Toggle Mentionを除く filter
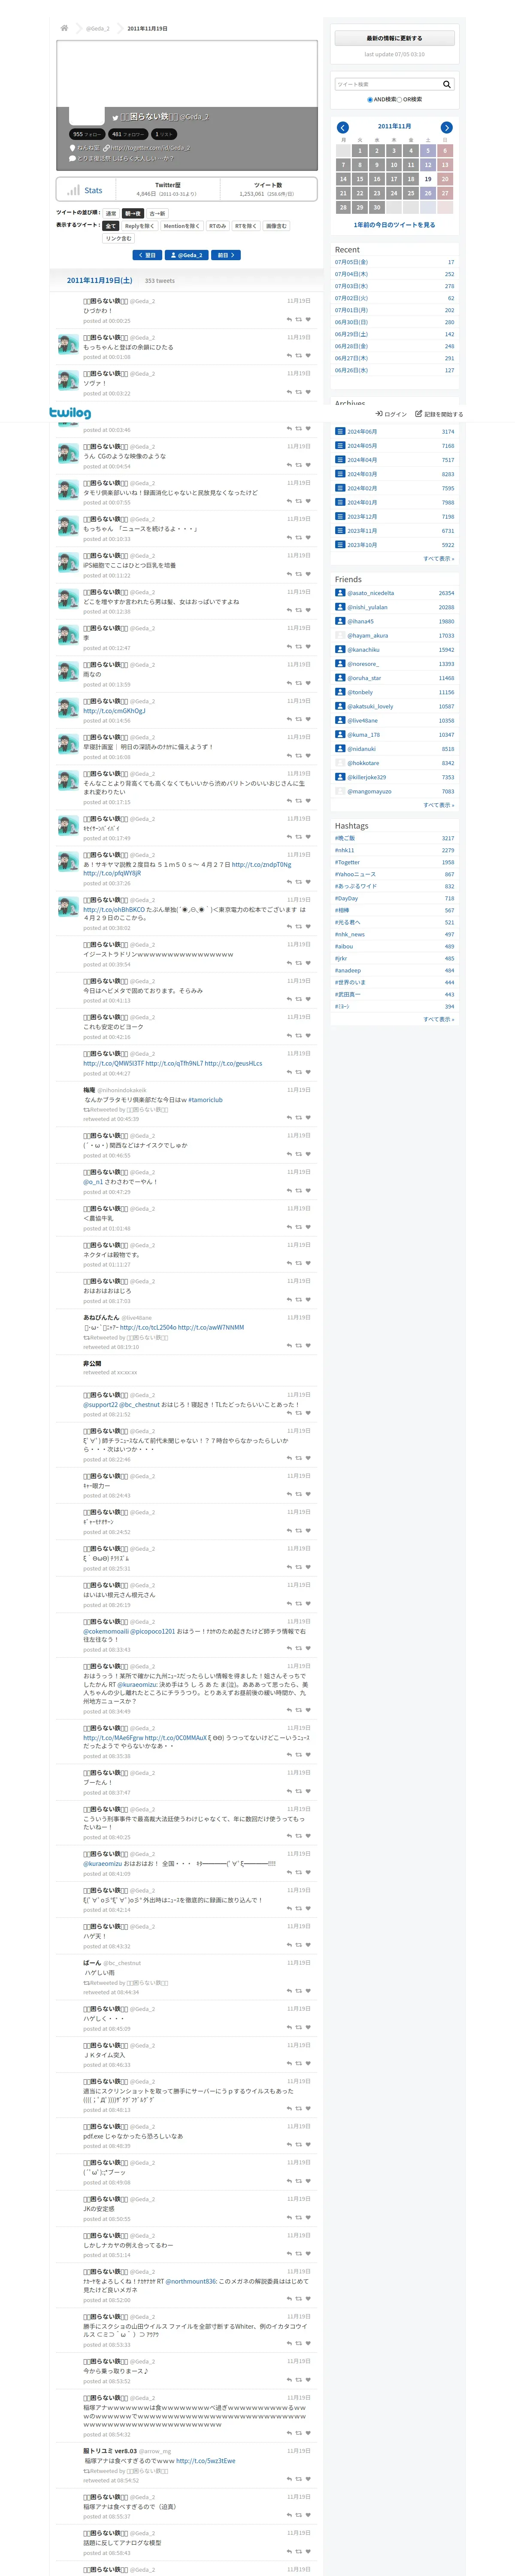Image resolution: width=515 pixels, height=2576 pixels. pyautogui.click(x=181, y=226)
